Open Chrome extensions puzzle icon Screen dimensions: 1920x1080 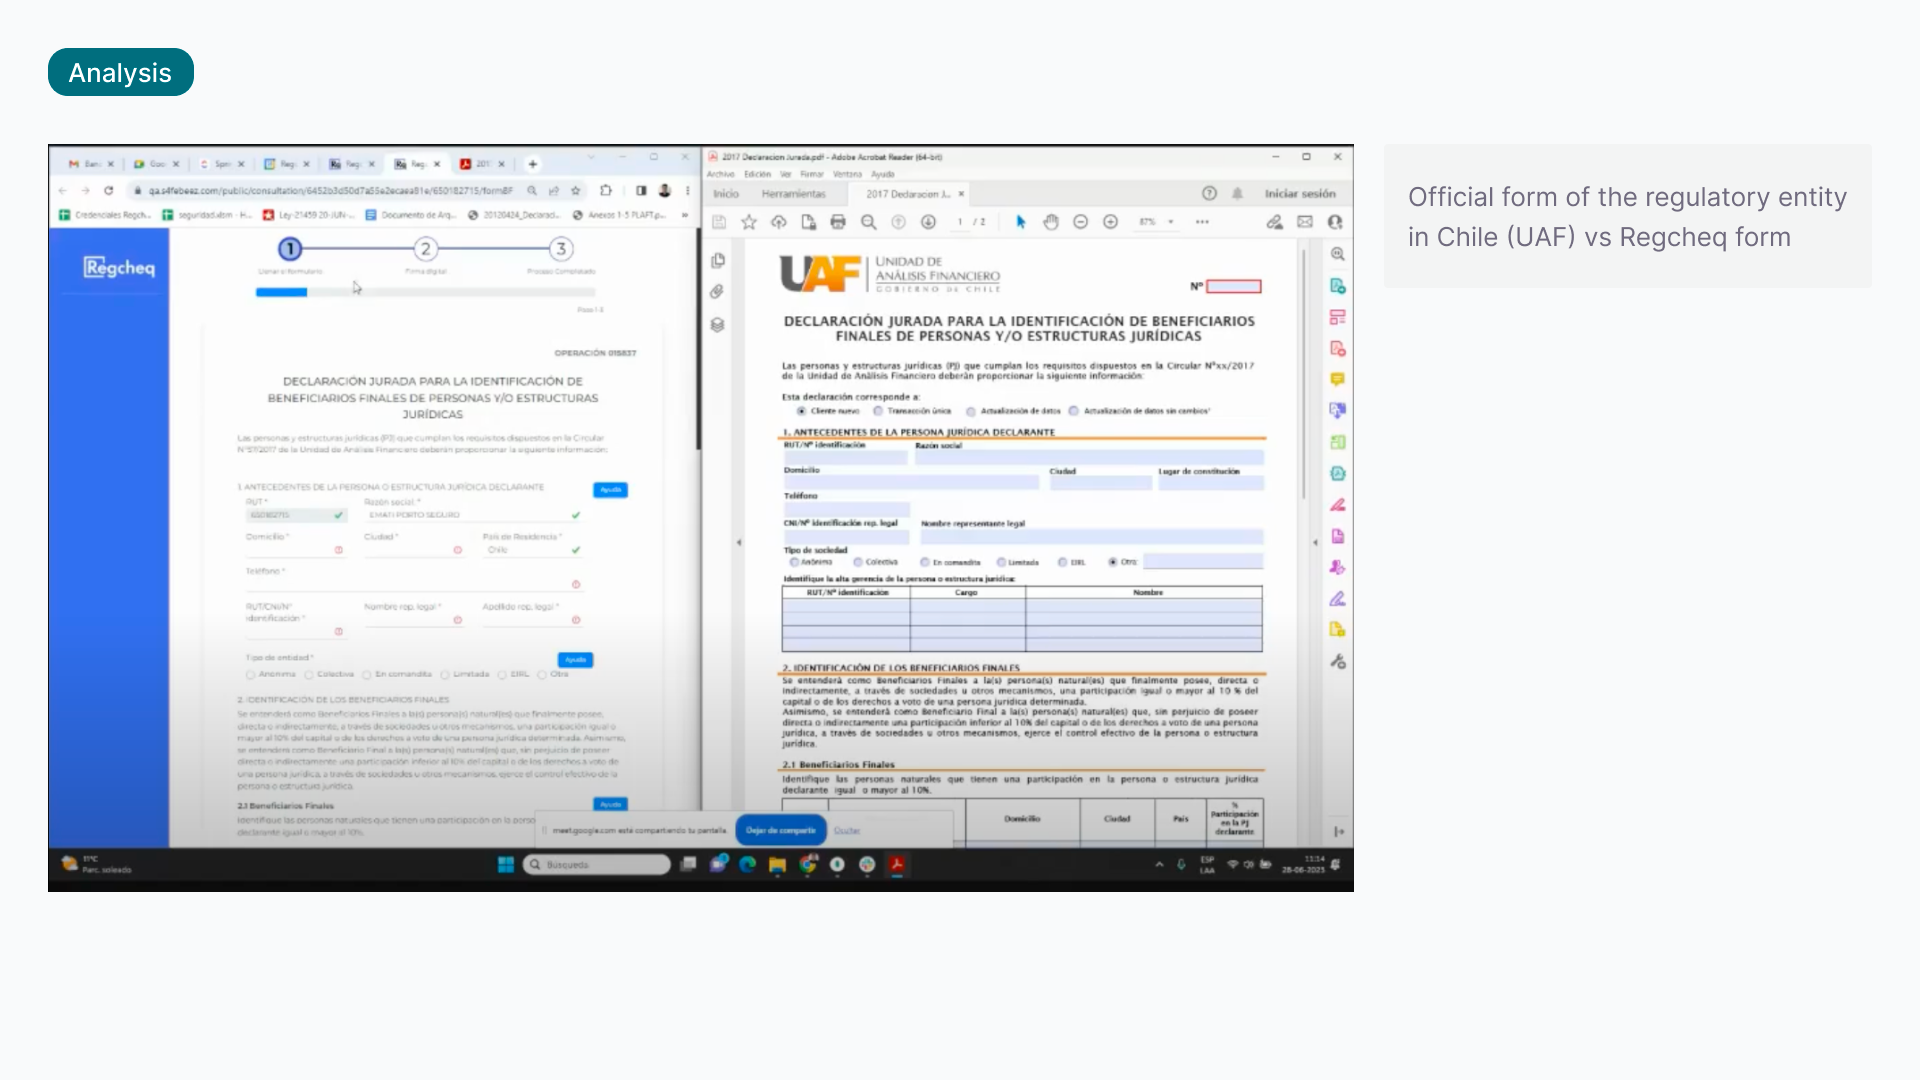point(606,190)
